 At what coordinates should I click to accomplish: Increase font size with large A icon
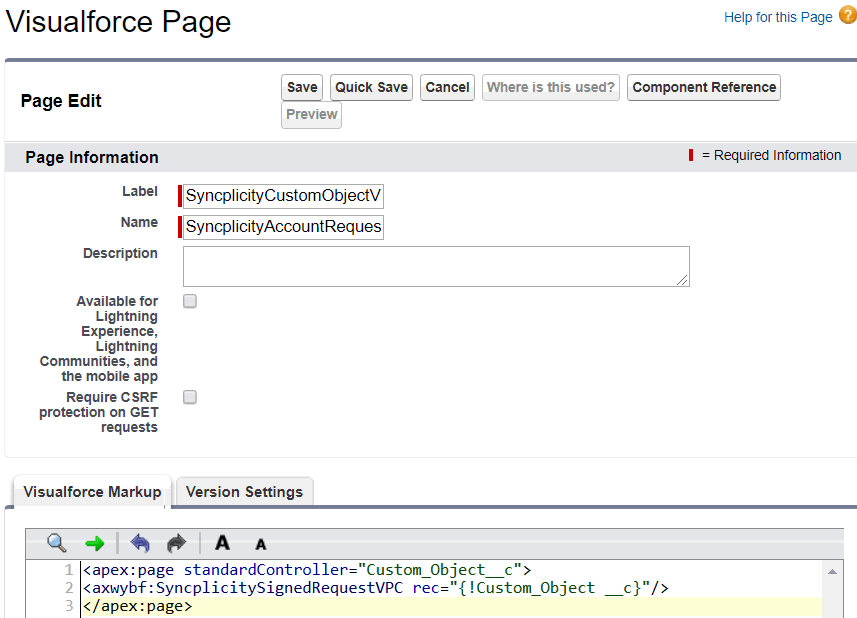tap(222, 543)
